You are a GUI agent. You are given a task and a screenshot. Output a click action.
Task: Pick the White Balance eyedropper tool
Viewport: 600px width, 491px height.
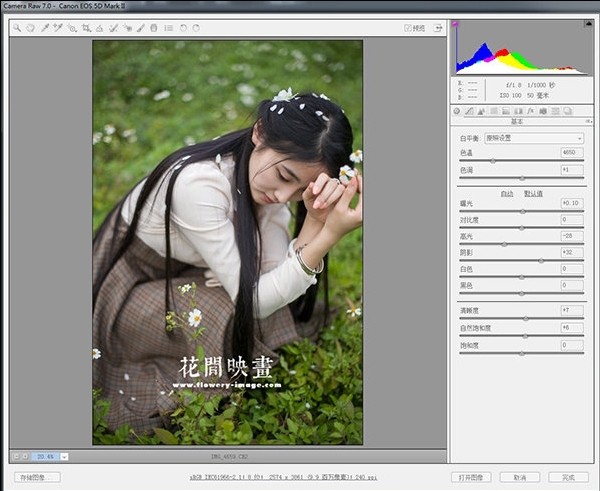coord(45,28)
